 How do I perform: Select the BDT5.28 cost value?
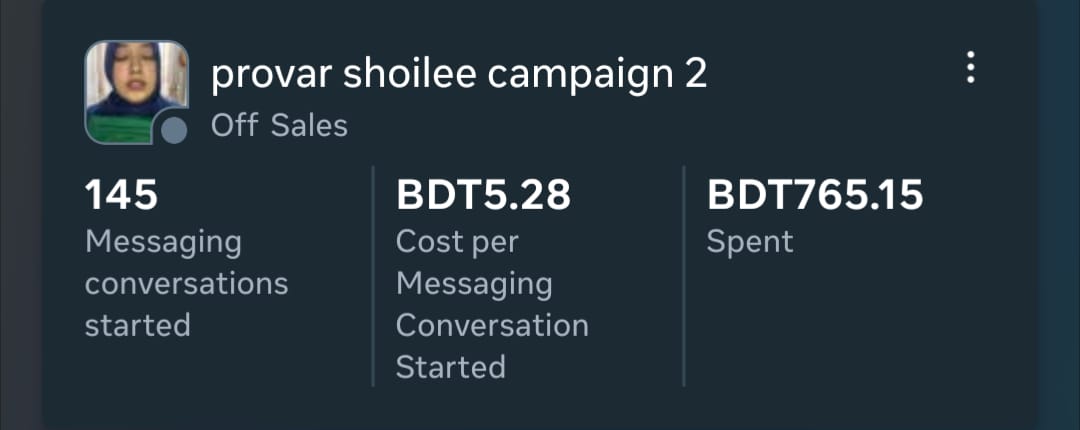(x=484, y=195)
